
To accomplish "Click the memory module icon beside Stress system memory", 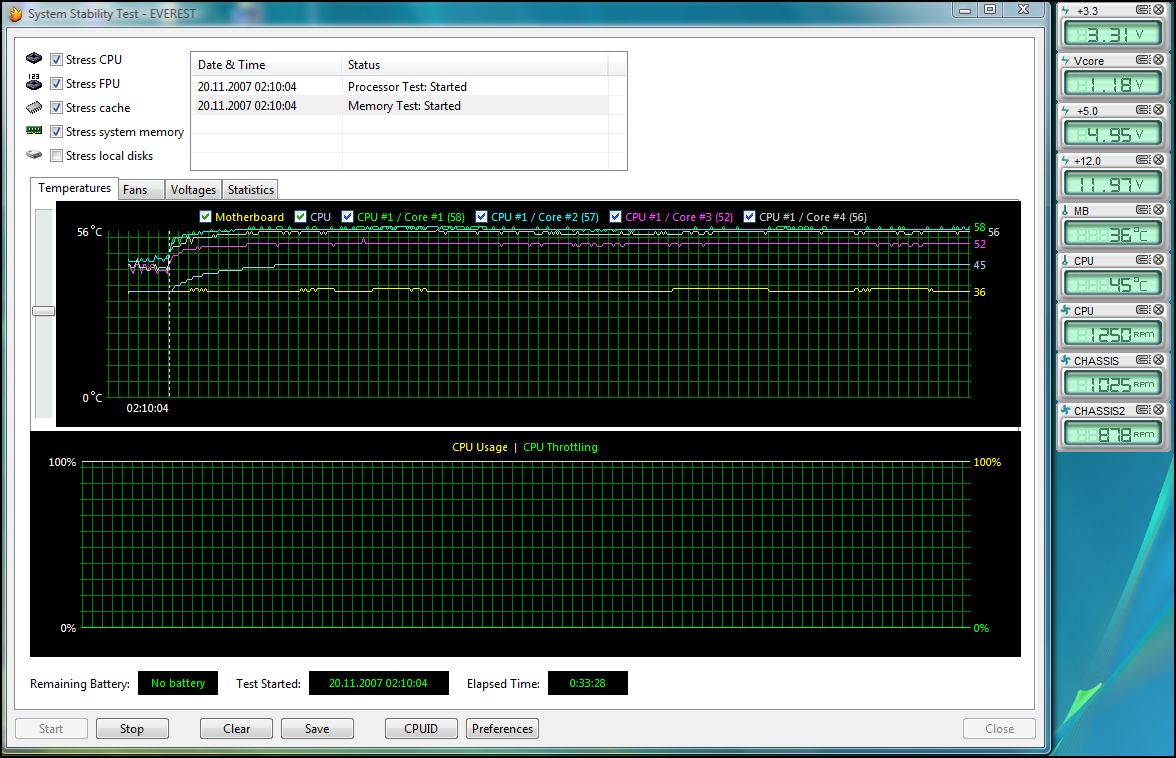I will click(x=34, y=130).
